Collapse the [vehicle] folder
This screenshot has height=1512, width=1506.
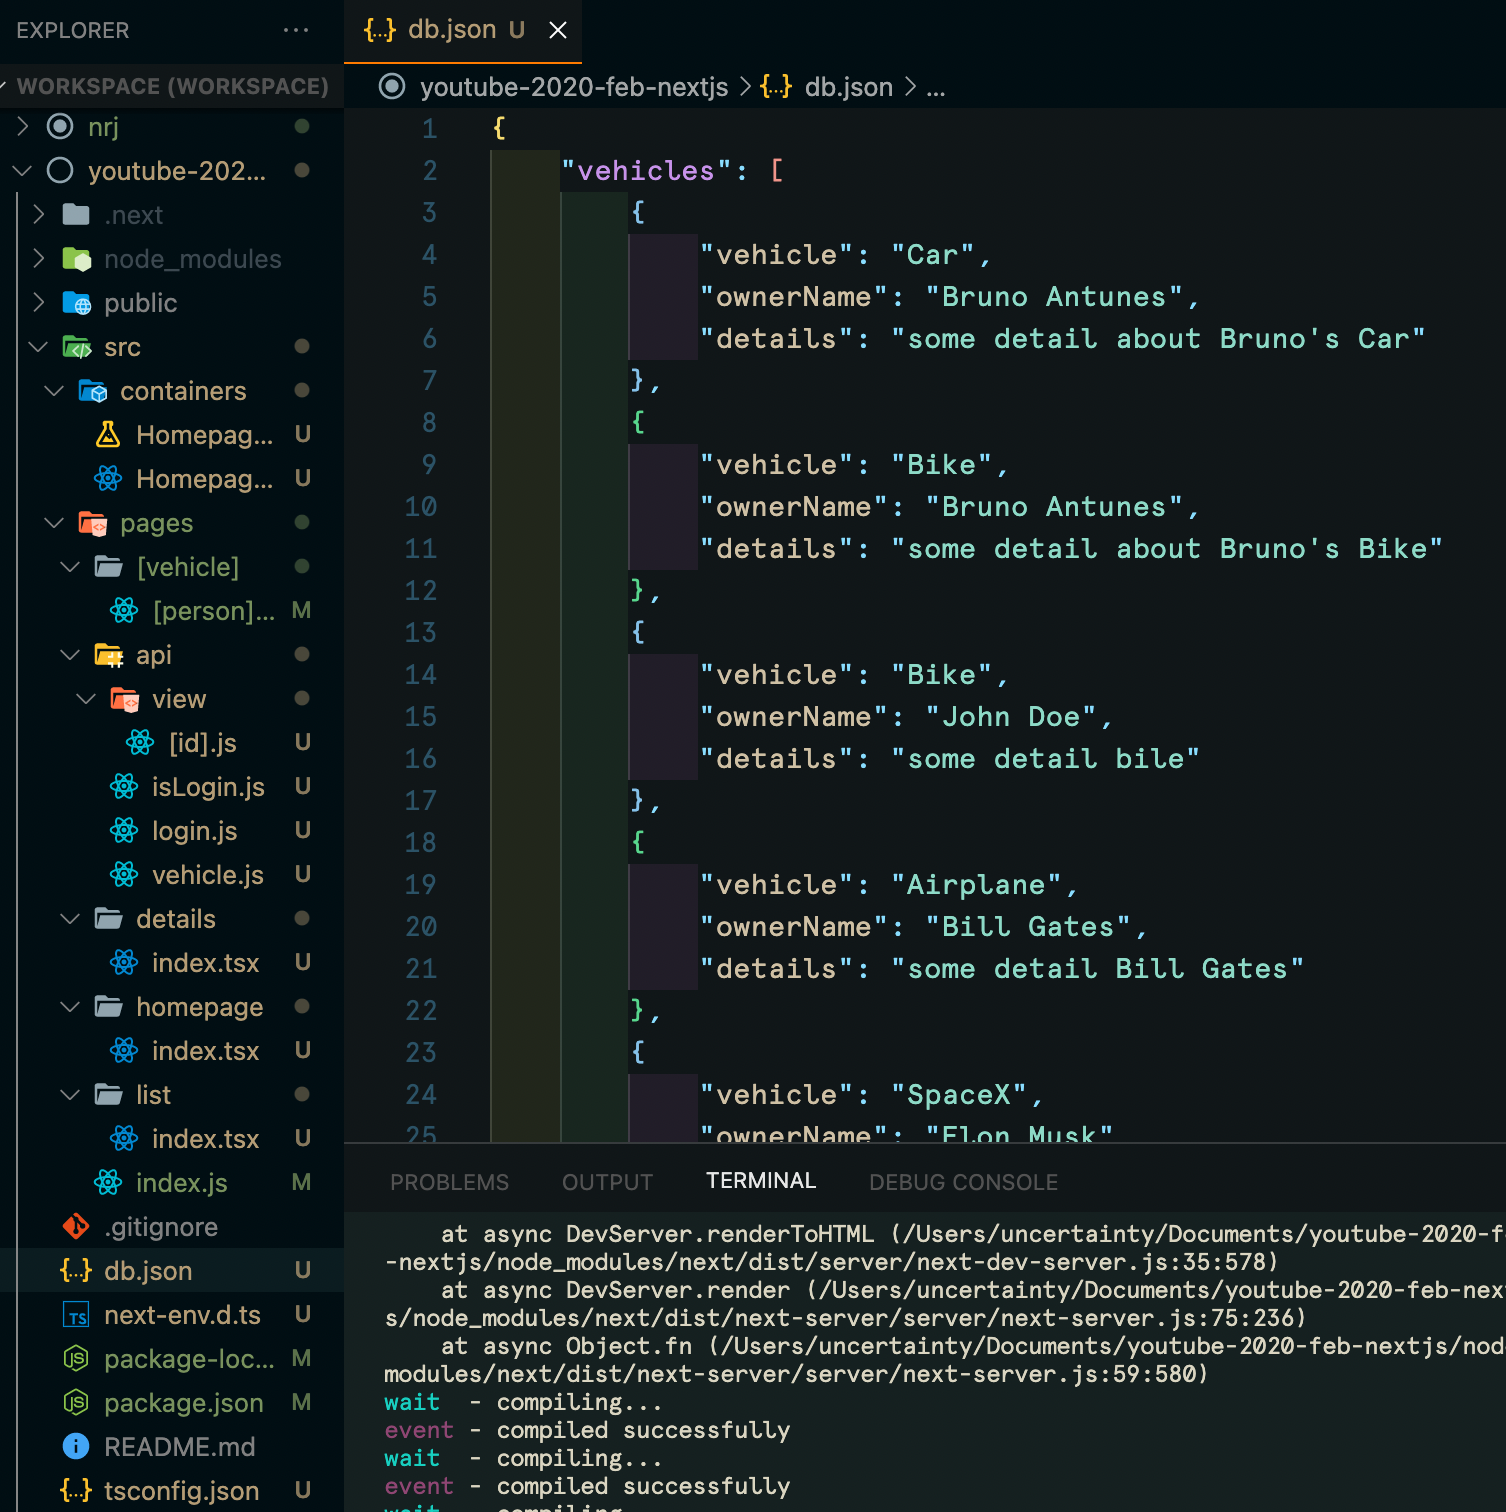tap(70, 566)
